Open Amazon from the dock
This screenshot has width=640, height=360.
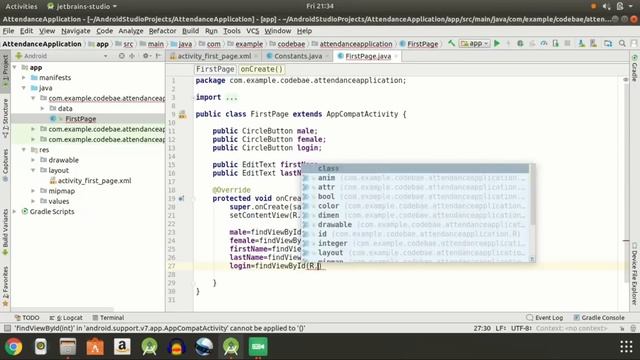(122, 347)
